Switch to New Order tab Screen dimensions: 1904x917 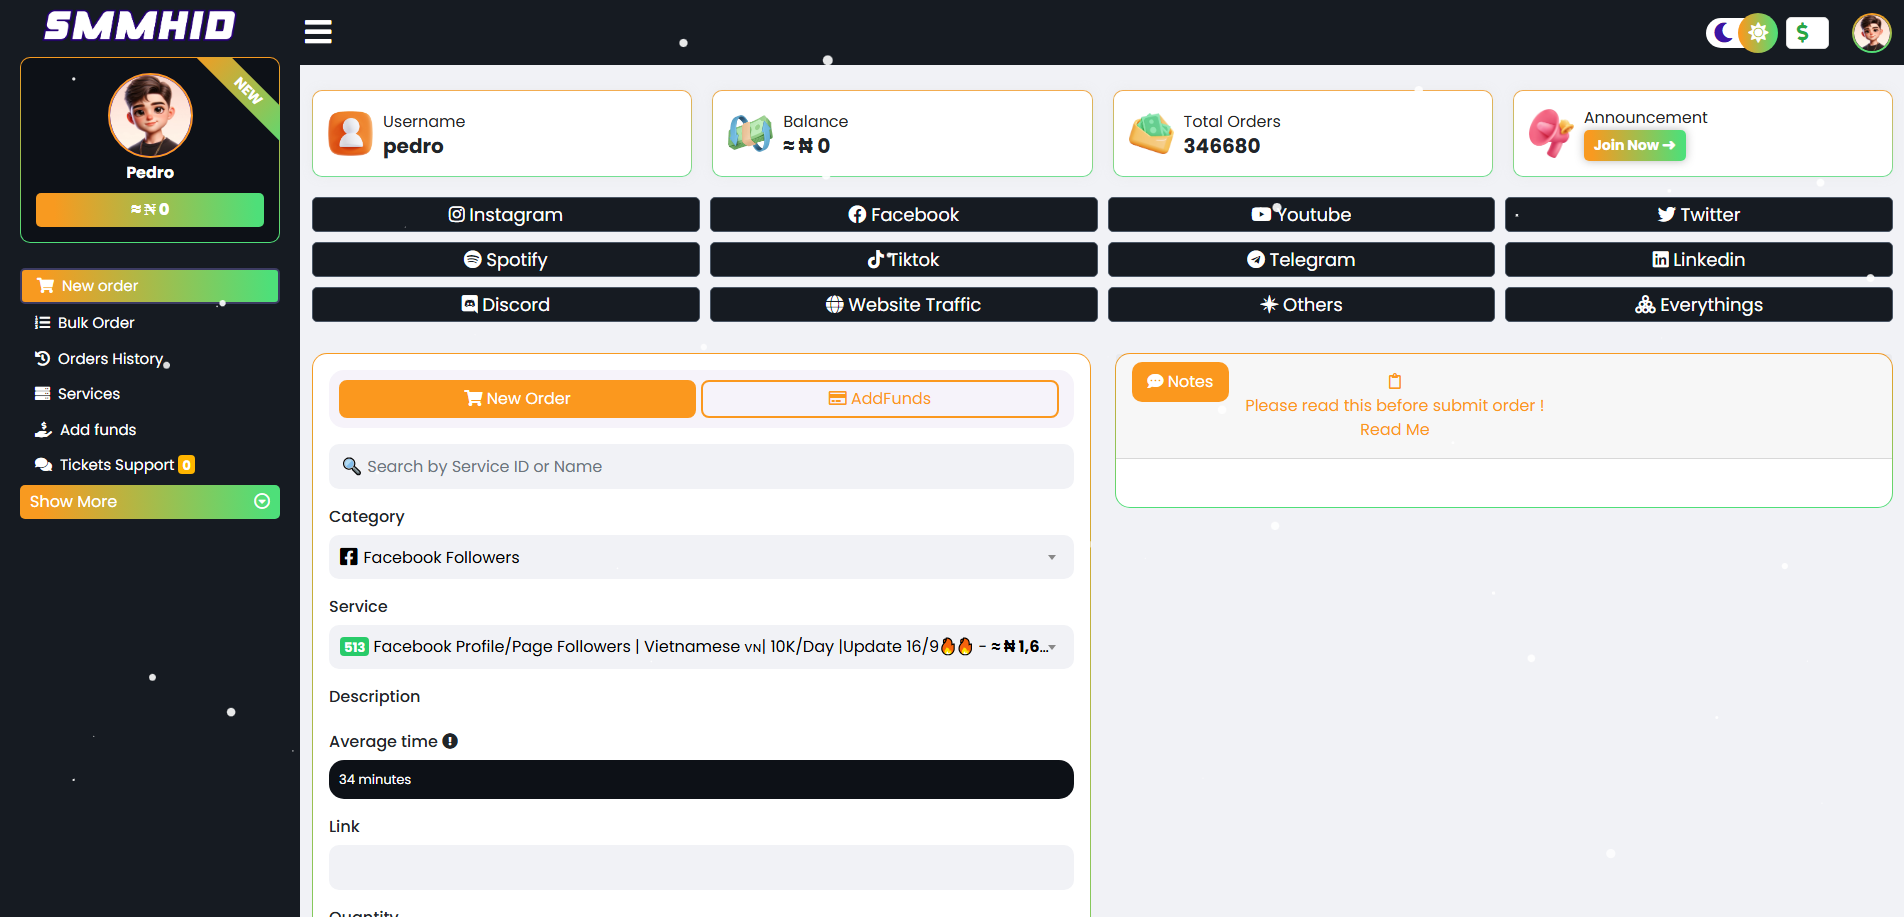pos(517,398)
